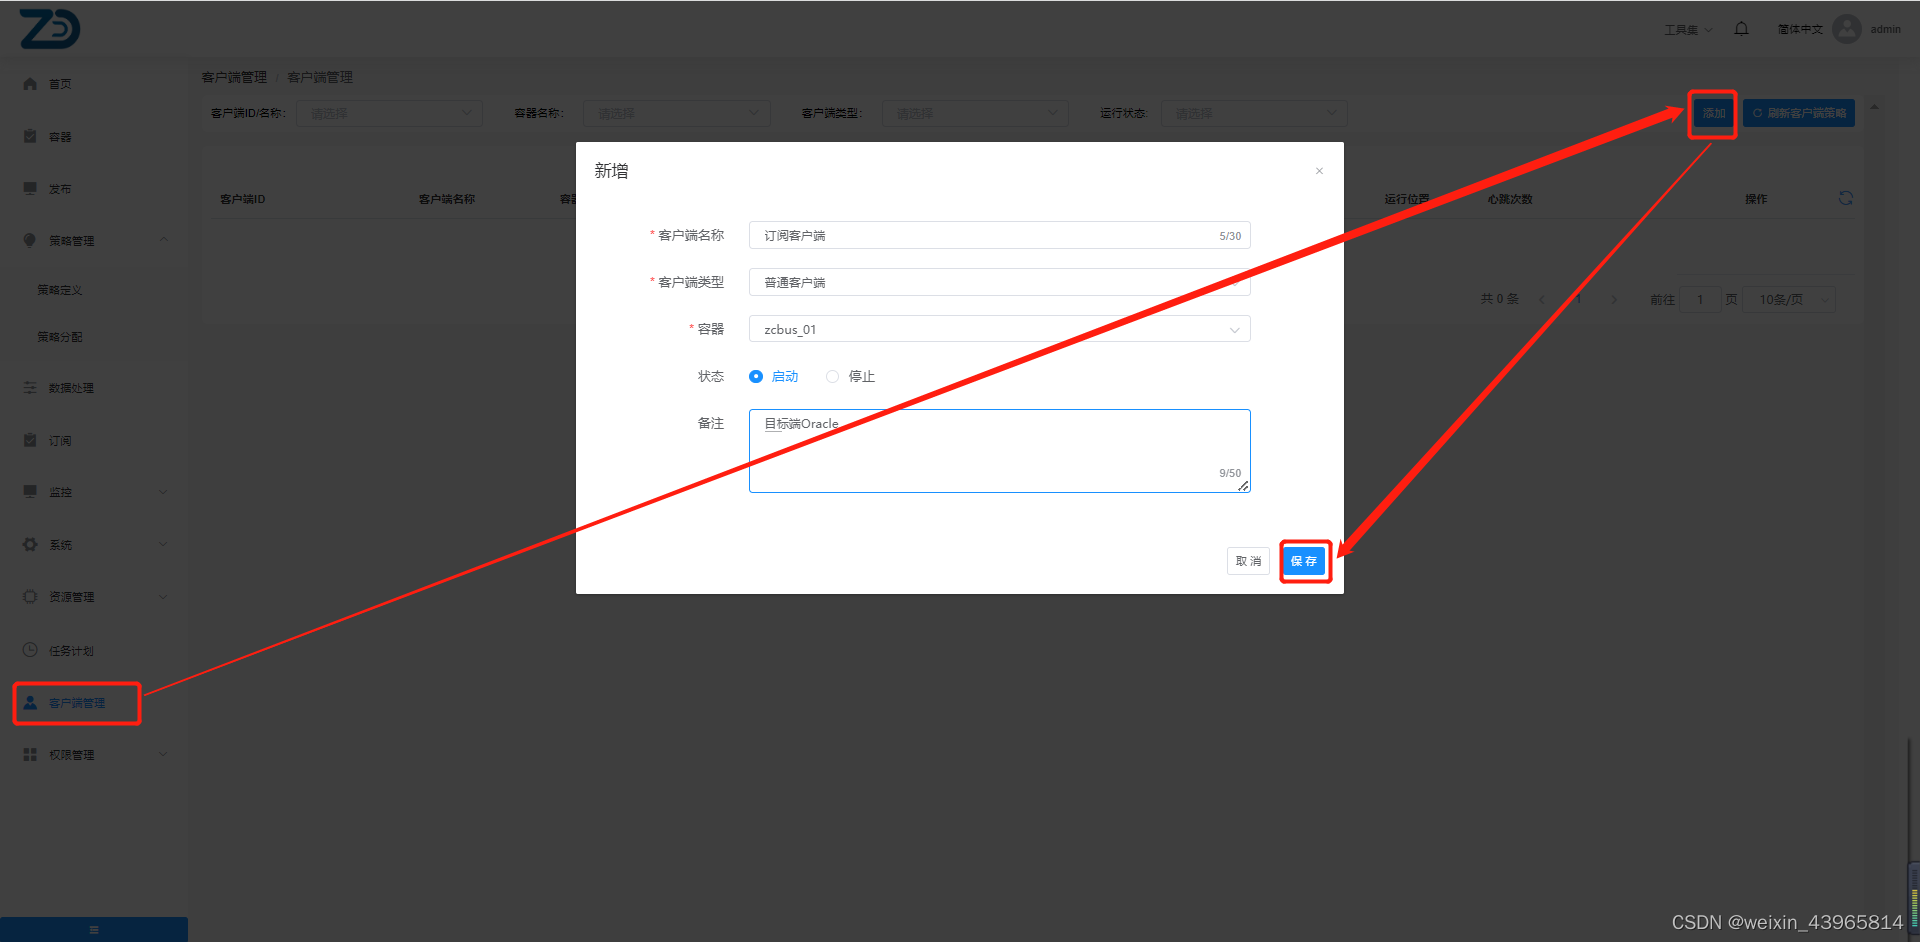Open 首页 in the sidebar
This screenshot has height=942, width=1920.
(60, 84)
